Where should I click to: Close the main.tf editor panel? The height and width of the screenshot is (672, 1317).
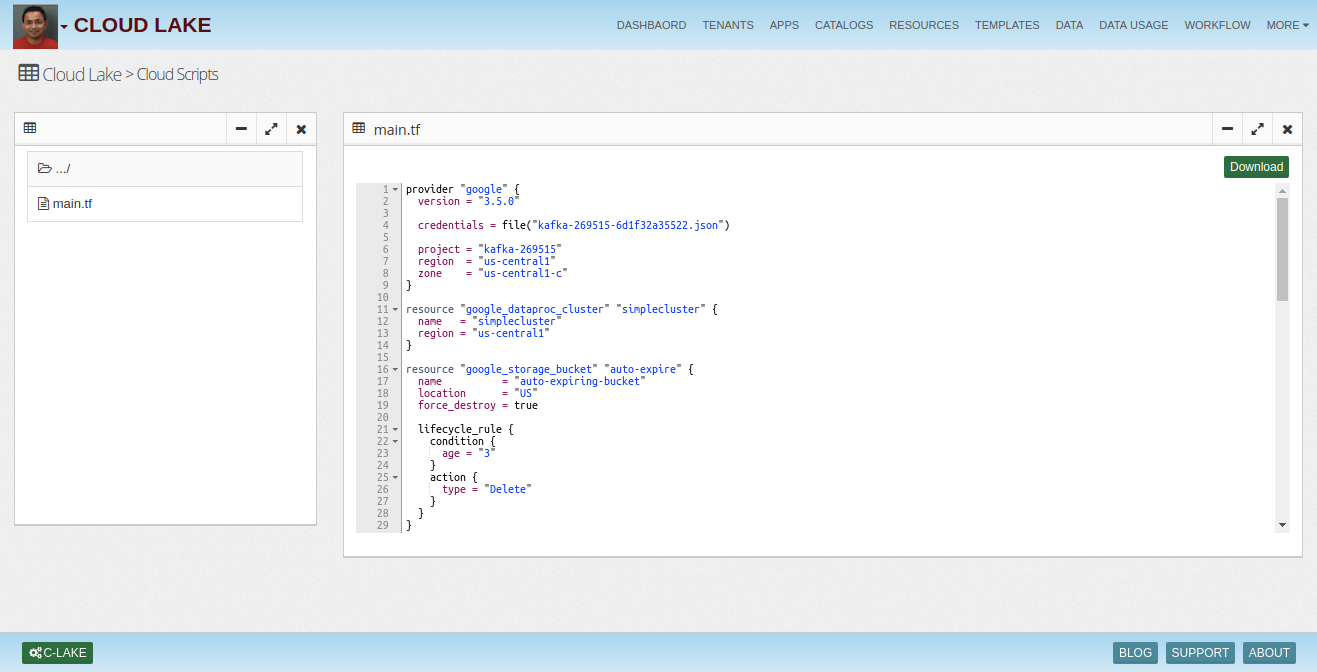pyautogui.click(x=1287, y=129)
